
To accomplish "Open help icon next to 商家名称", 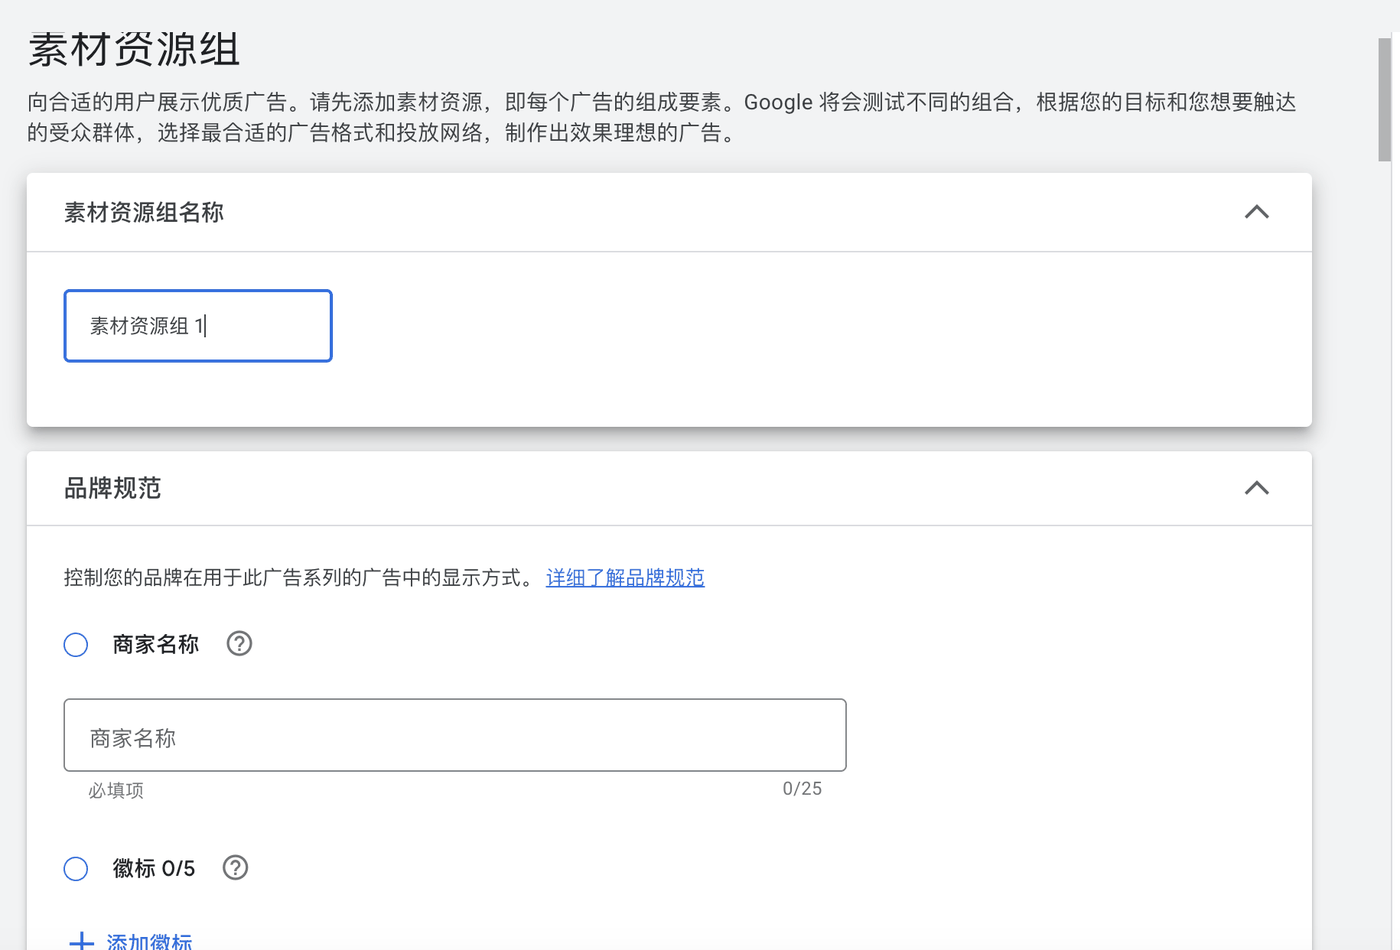I will click(x=239, y=644).
